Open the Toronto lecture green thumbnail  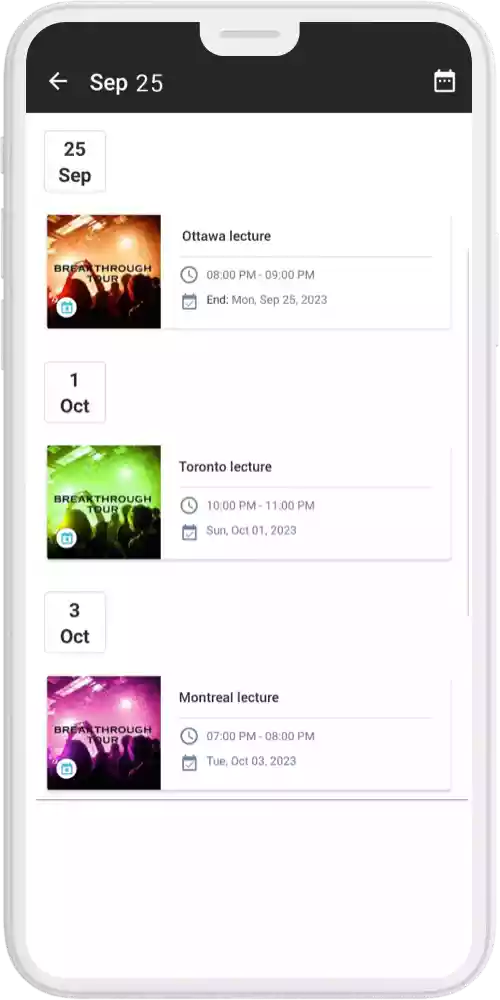(104, 502)
